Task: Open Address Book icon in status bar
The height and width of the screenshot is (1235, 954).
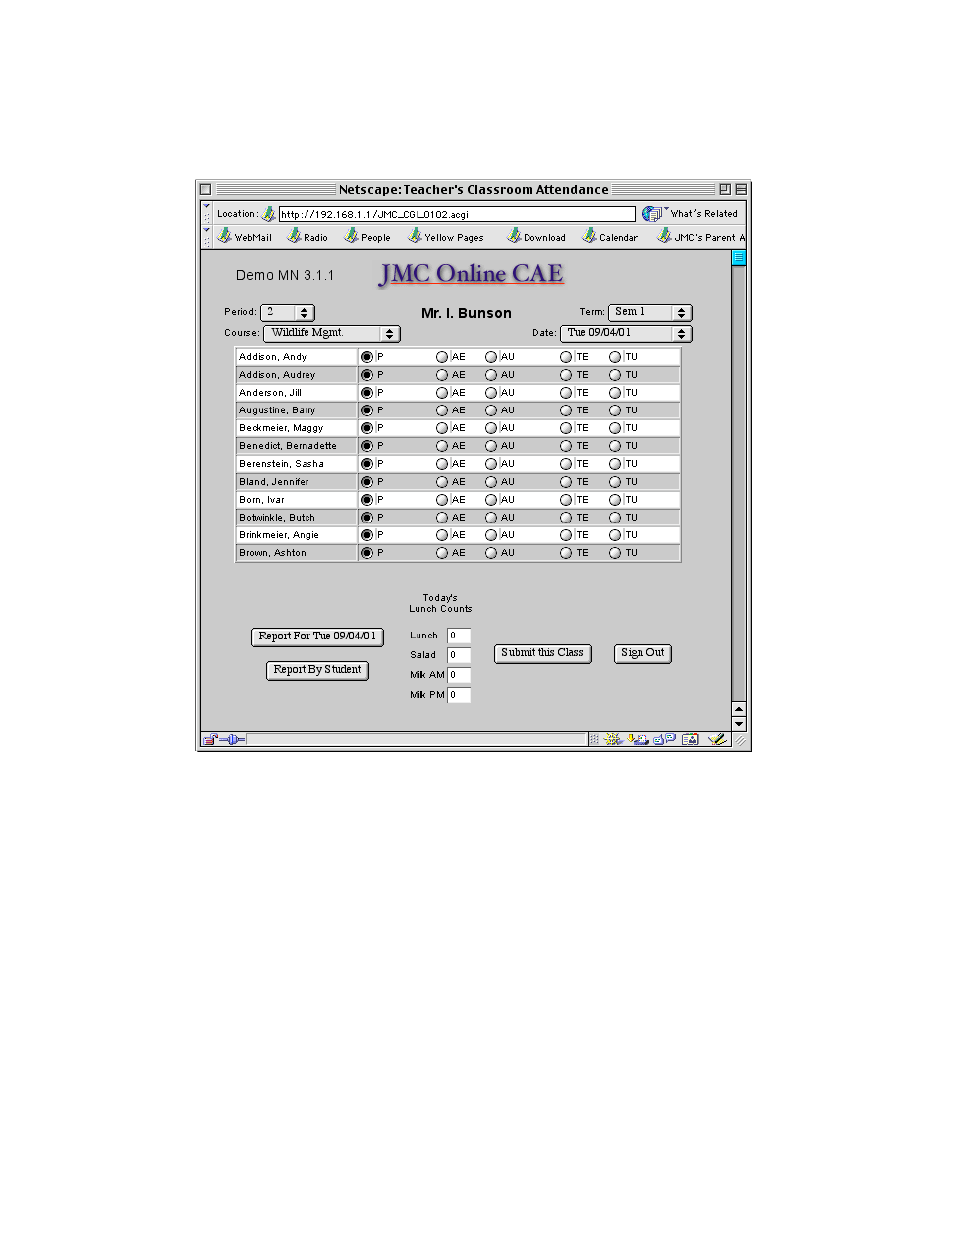Action: pos(690,740)
